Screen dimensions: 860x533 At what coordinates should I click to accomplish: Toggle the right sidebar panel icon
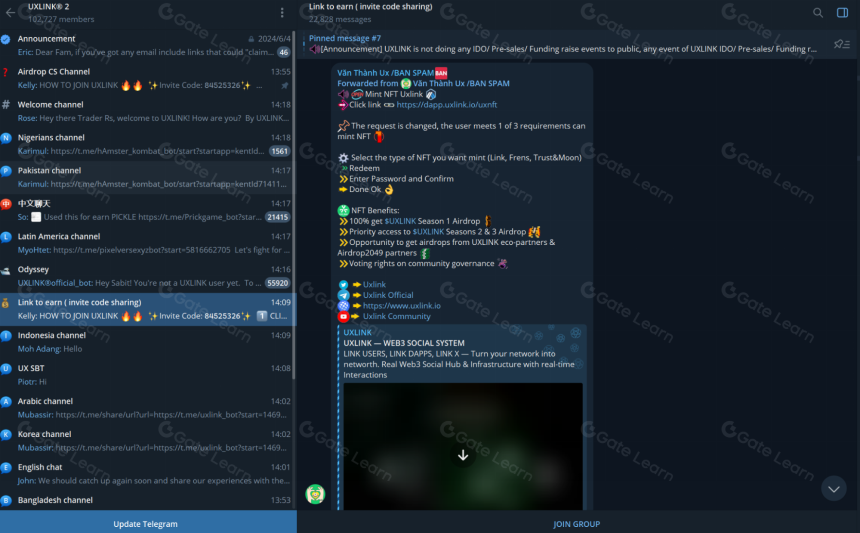tap(842, 12)
